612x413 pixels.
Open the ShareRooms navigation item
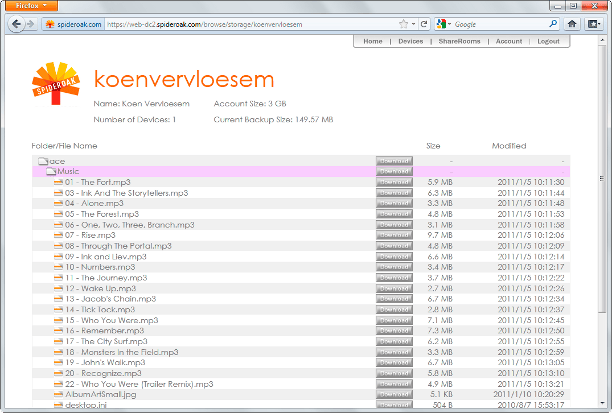pos(459,41)
